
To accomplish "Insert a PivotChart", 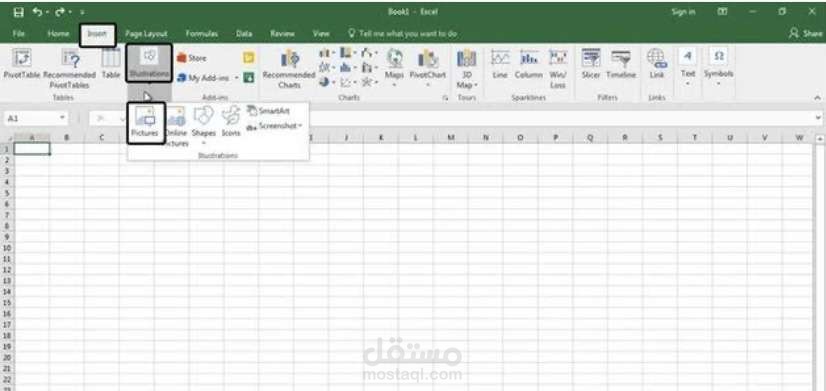I will [428, 67].
